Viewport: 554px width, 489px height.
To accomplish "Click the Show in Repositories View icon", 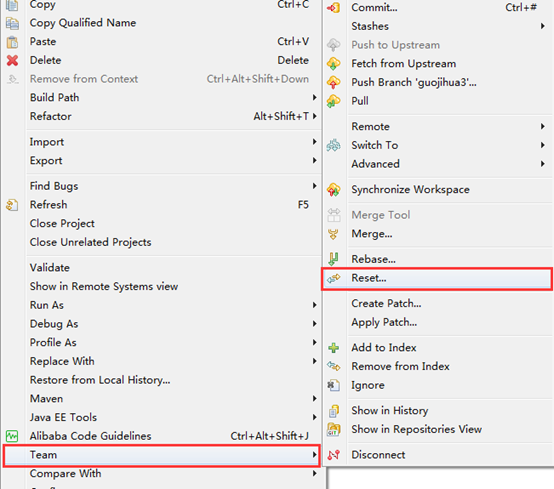I will pyautogui.click(x=334, y=430).
